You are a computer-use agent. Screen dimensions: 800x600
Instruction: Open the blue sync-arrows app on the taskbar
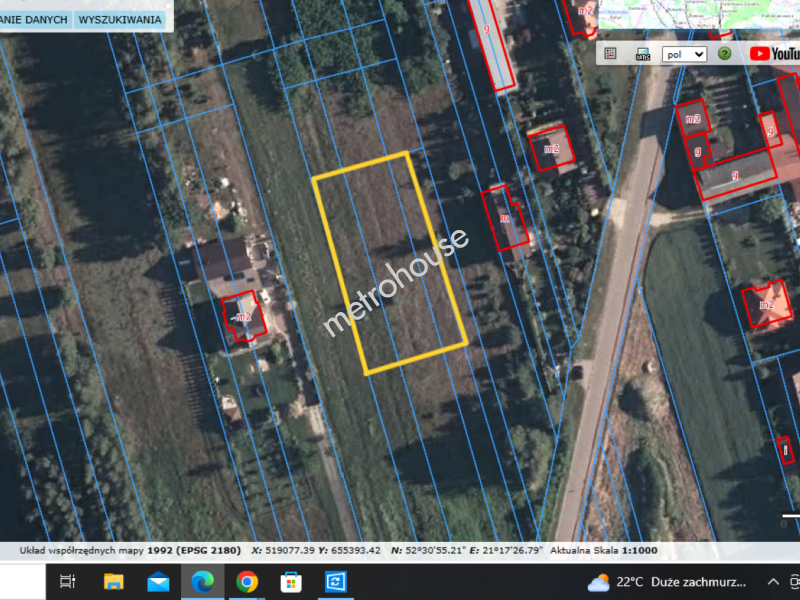pyautogui.click(x=336, y=582)
